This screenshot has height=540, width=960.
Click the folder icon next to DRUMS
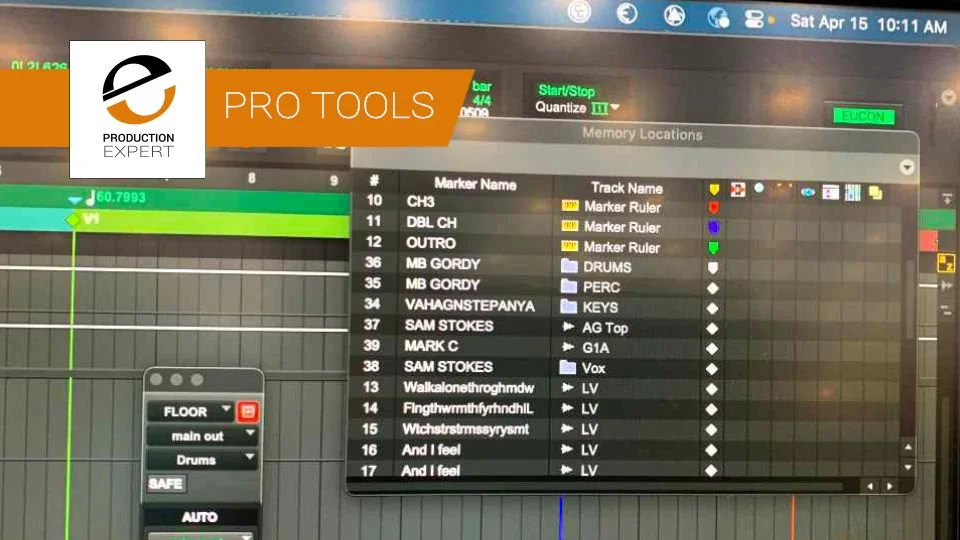click(x=569, y=266)
